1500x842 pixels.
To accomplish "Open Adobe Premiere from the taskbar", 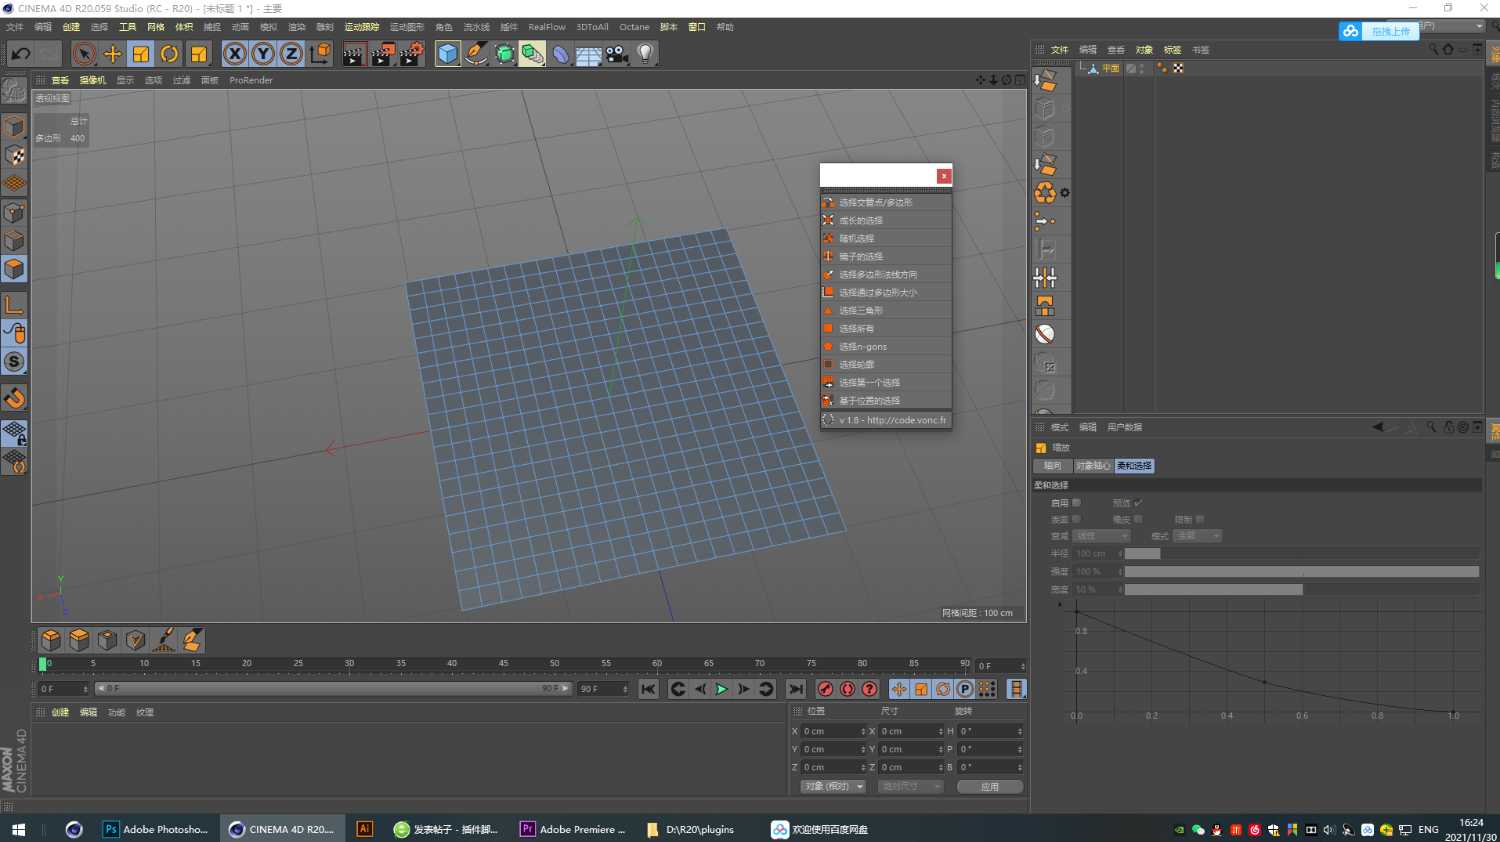I will (x=570, y=829).
